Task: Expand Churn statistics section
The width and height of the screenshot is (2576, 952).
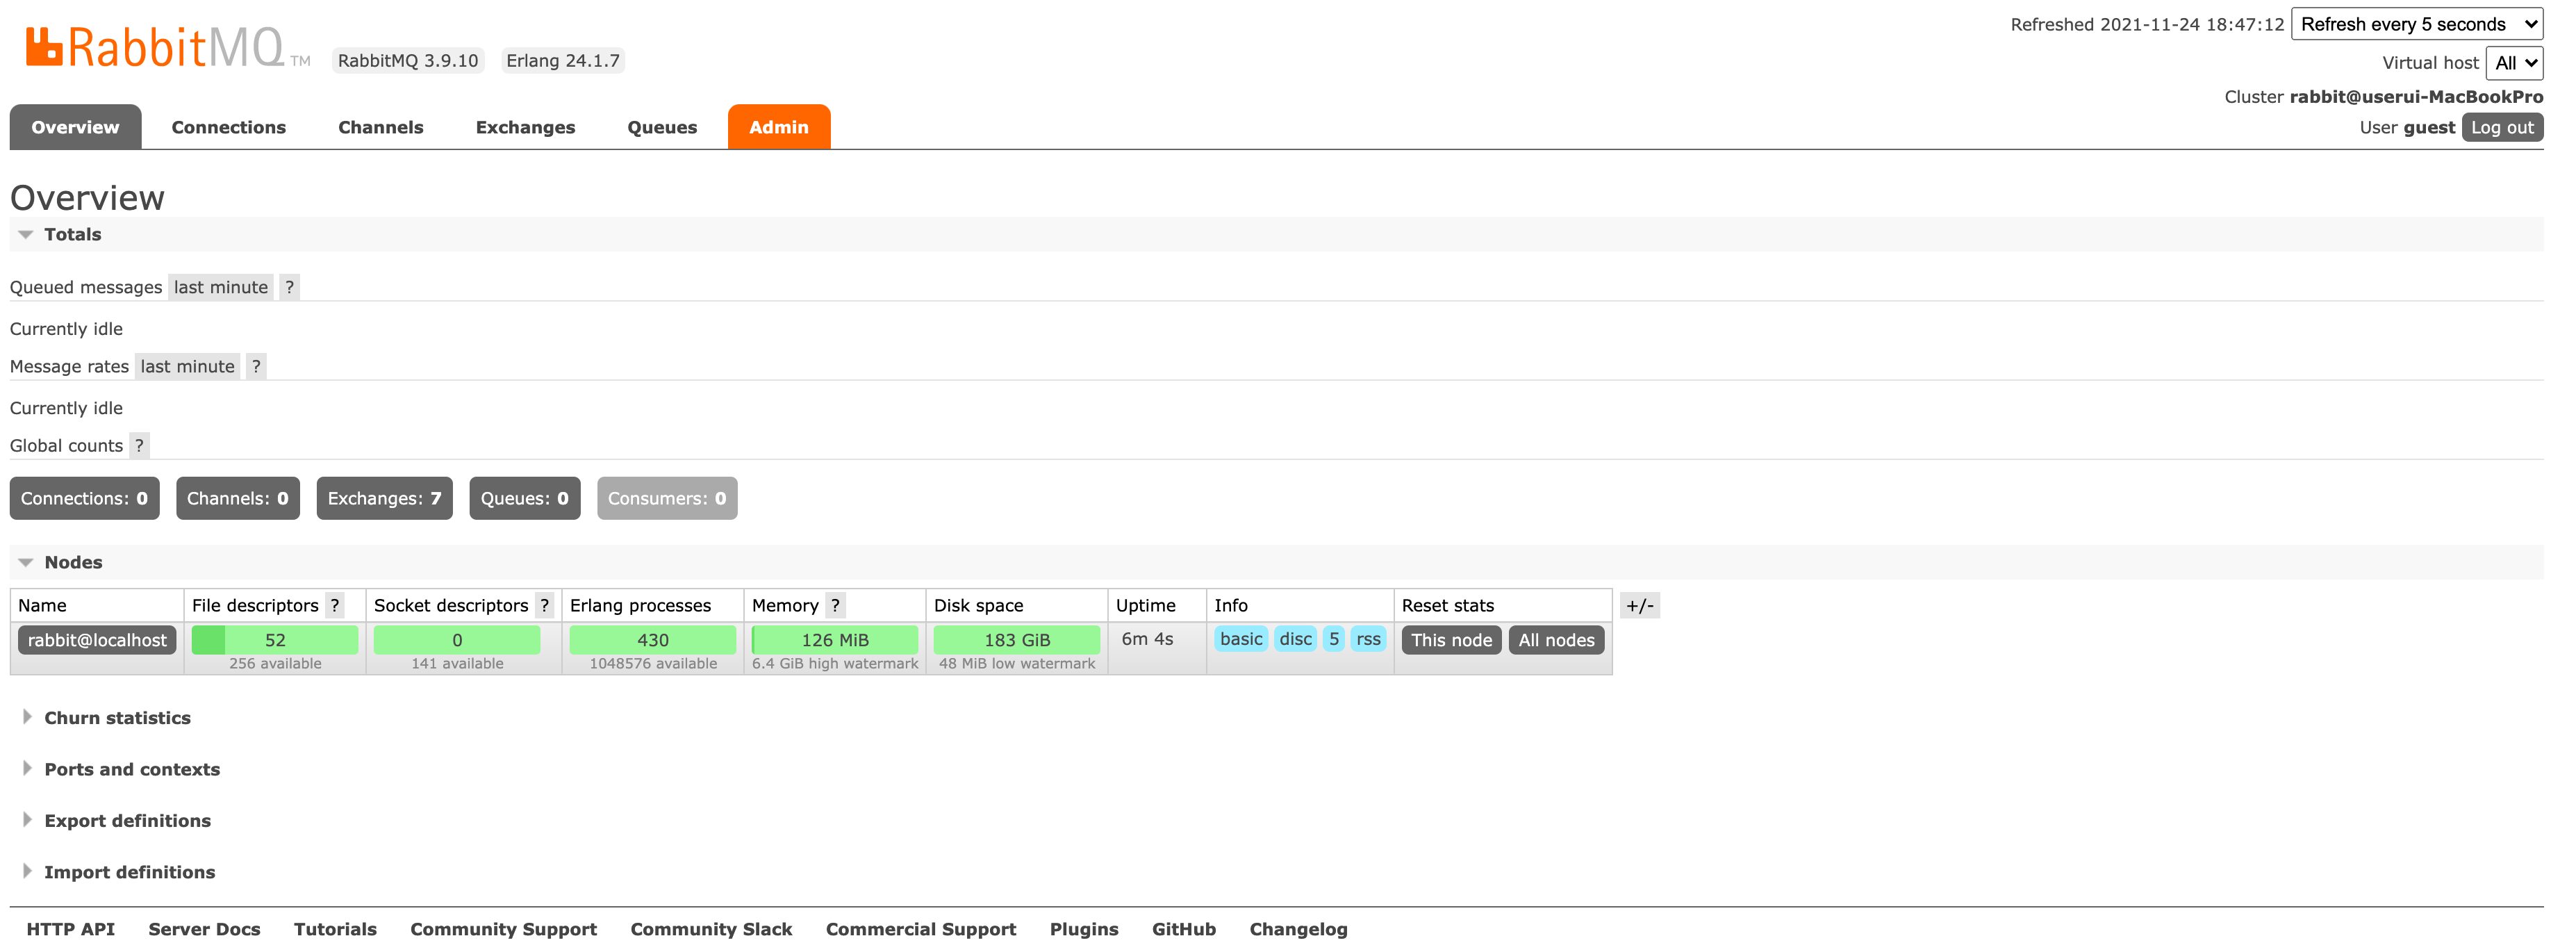Action: point(116,718)
